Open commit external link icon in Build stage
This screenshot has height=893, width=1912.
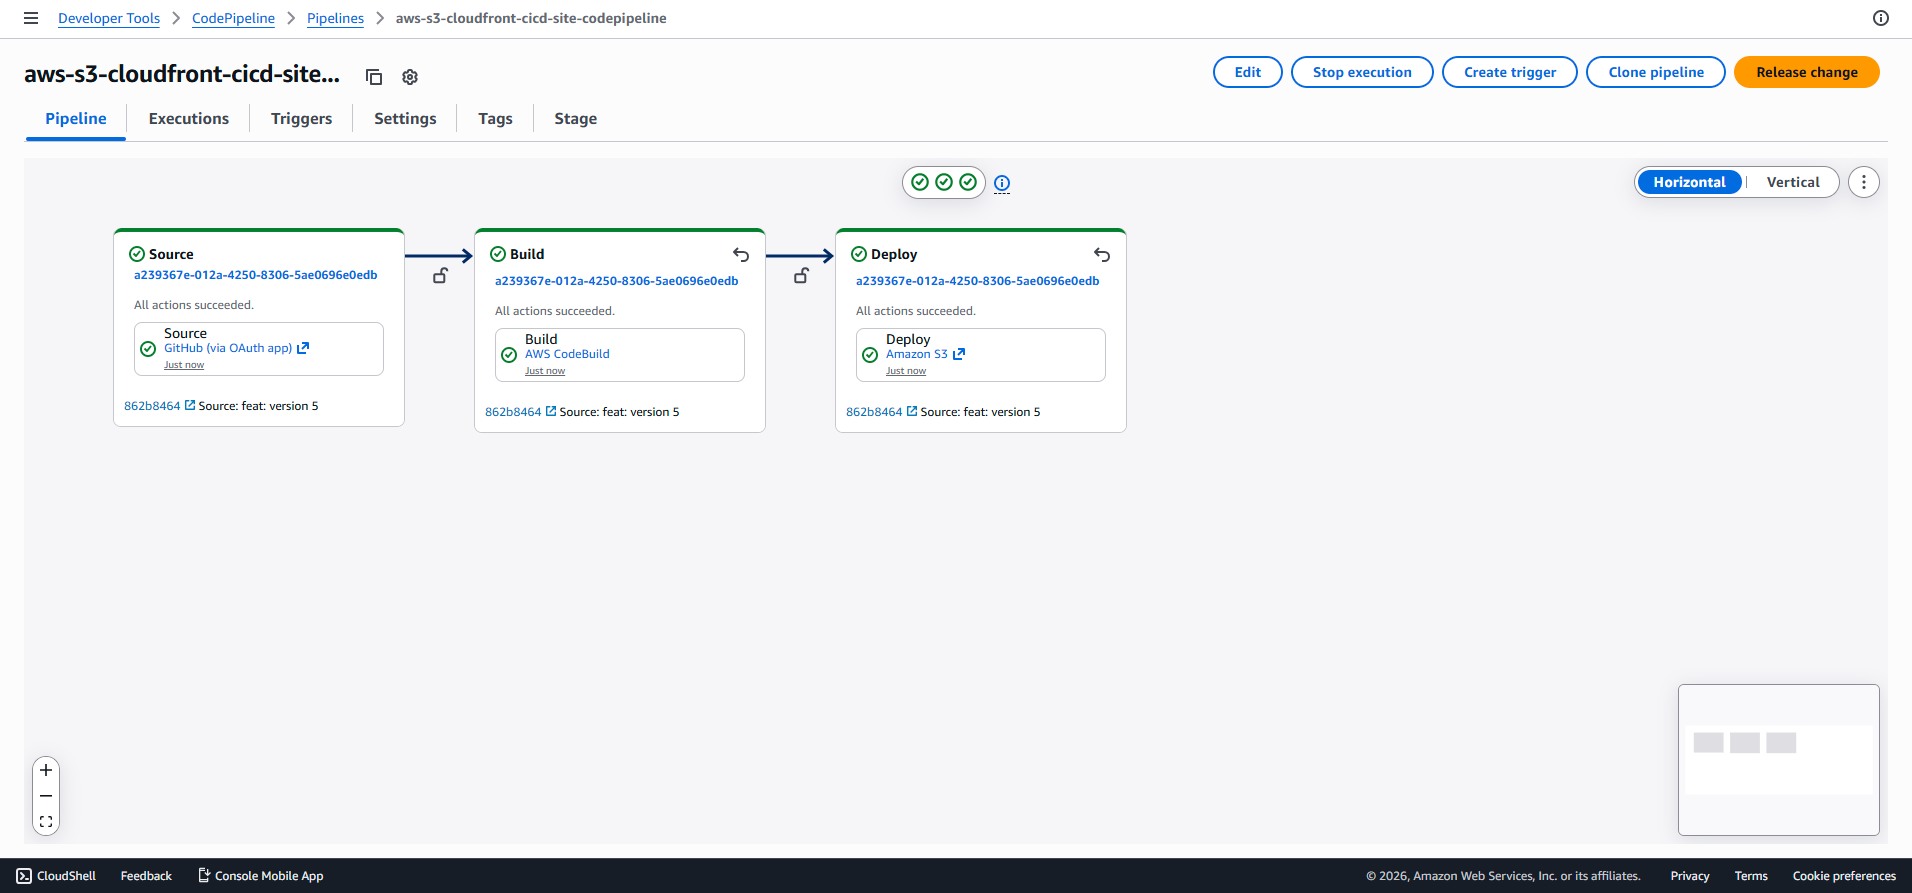[x=551, y=411]
